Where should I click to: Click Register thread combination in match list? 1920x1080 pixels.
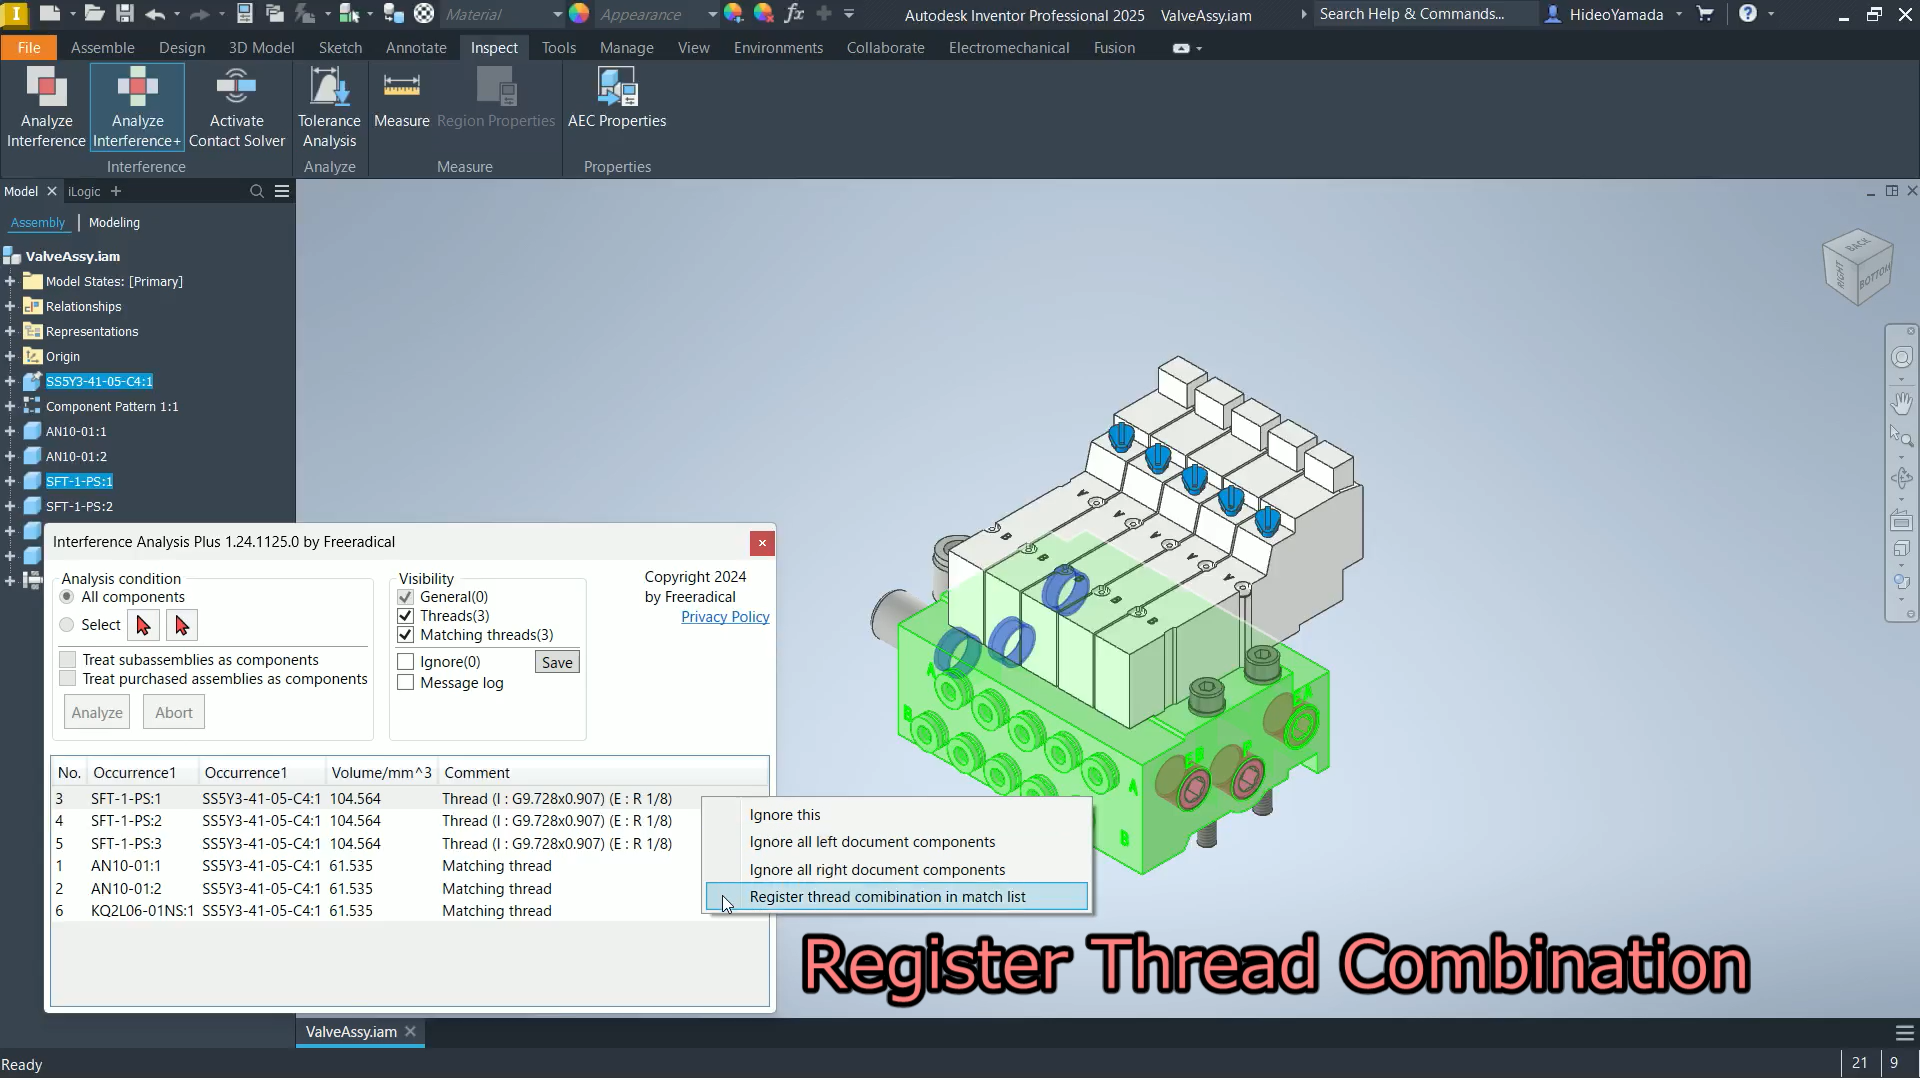pos(887,897)
